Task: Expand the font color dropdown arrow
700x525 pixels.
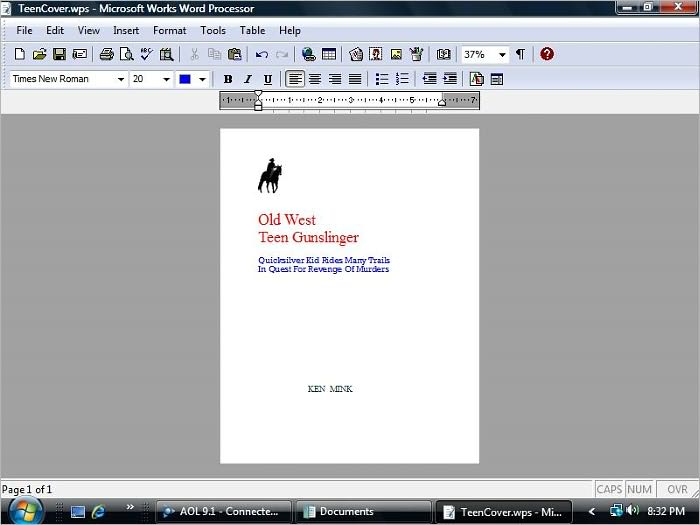Action: click(x=202, y=79)
